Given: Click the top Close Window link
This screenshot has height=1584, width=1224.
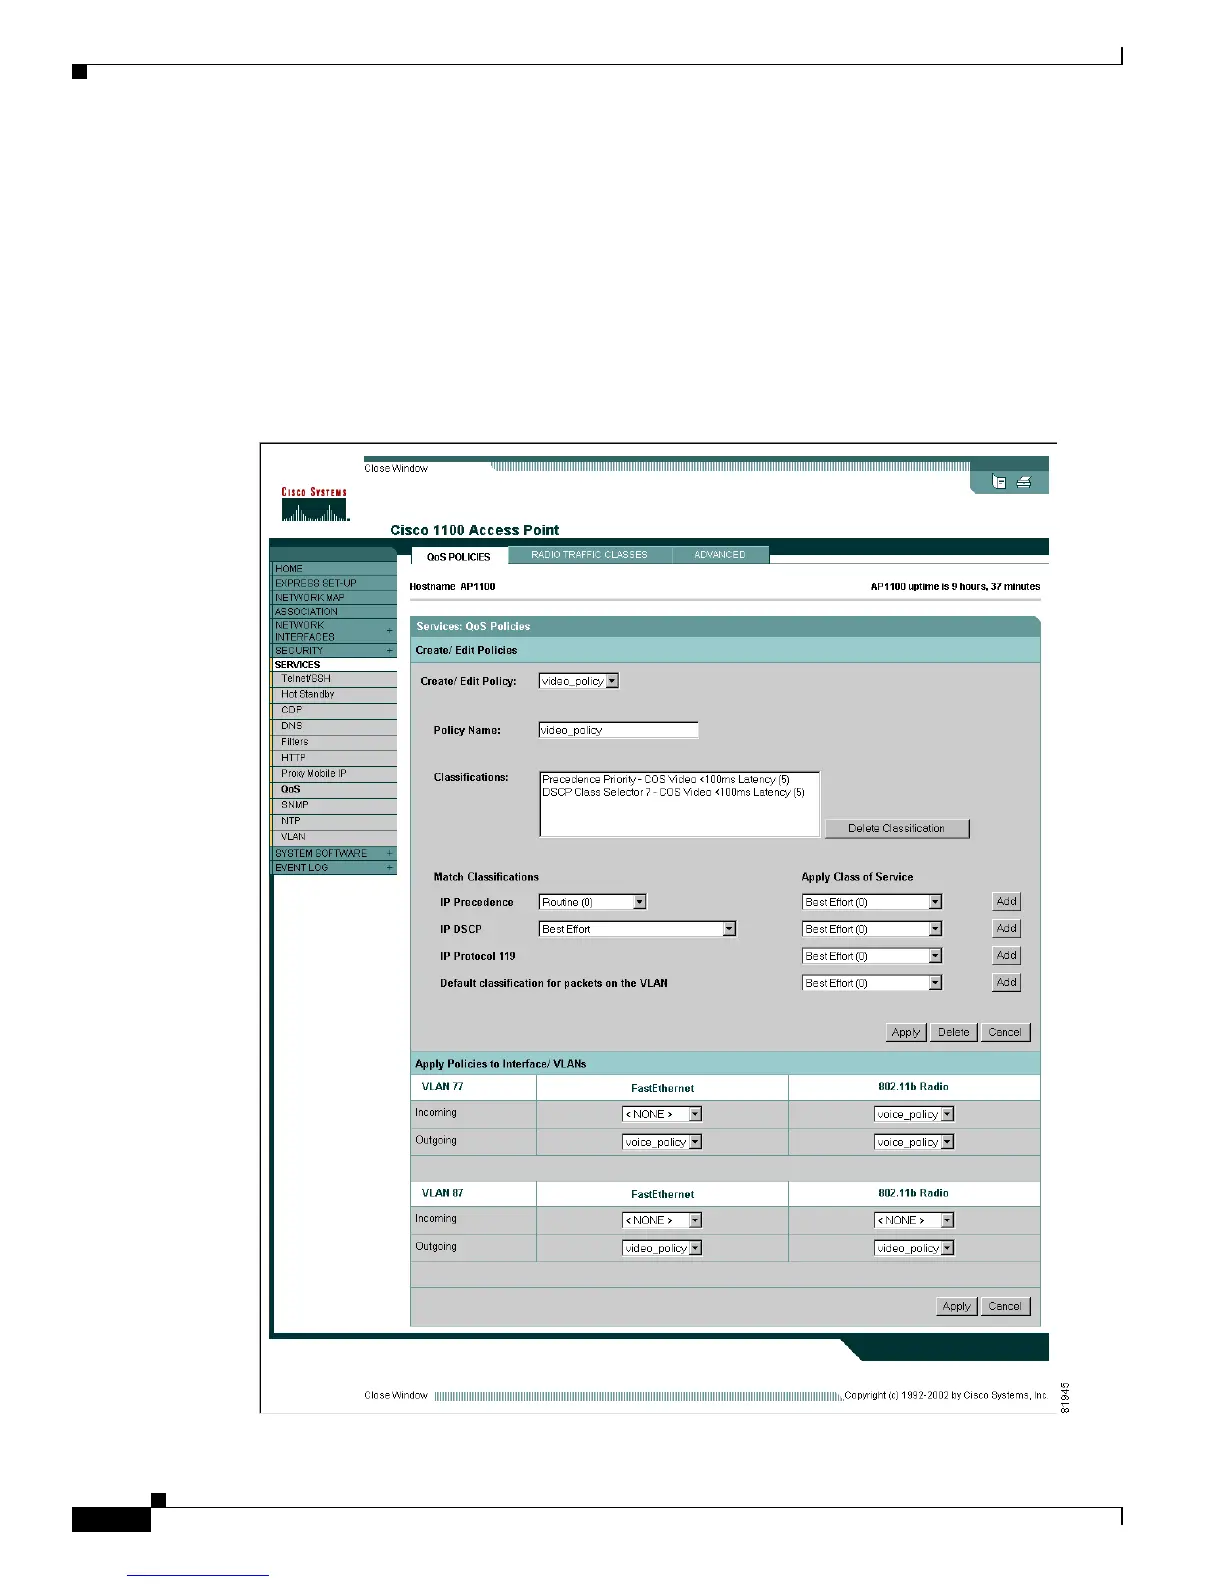Looking at the screenshot, I should pos(396,468).
